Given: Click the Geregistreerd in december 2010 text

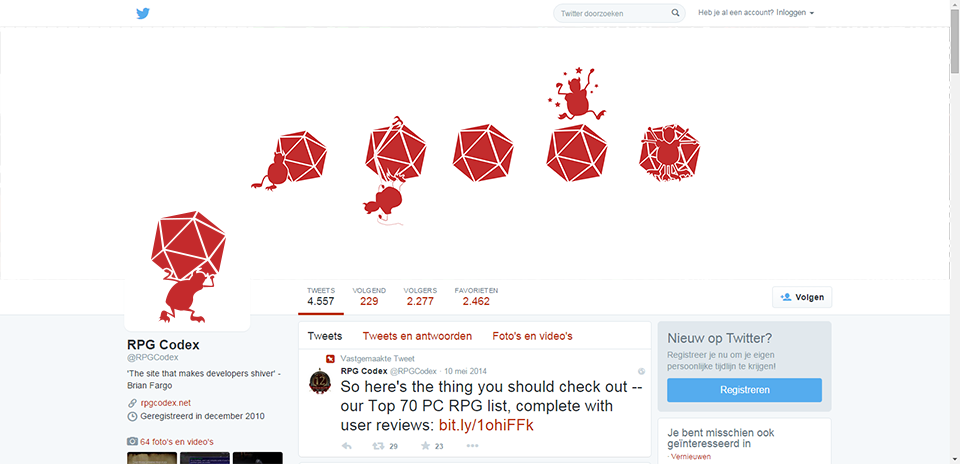Looking at the screenshot, I should 203,416.
